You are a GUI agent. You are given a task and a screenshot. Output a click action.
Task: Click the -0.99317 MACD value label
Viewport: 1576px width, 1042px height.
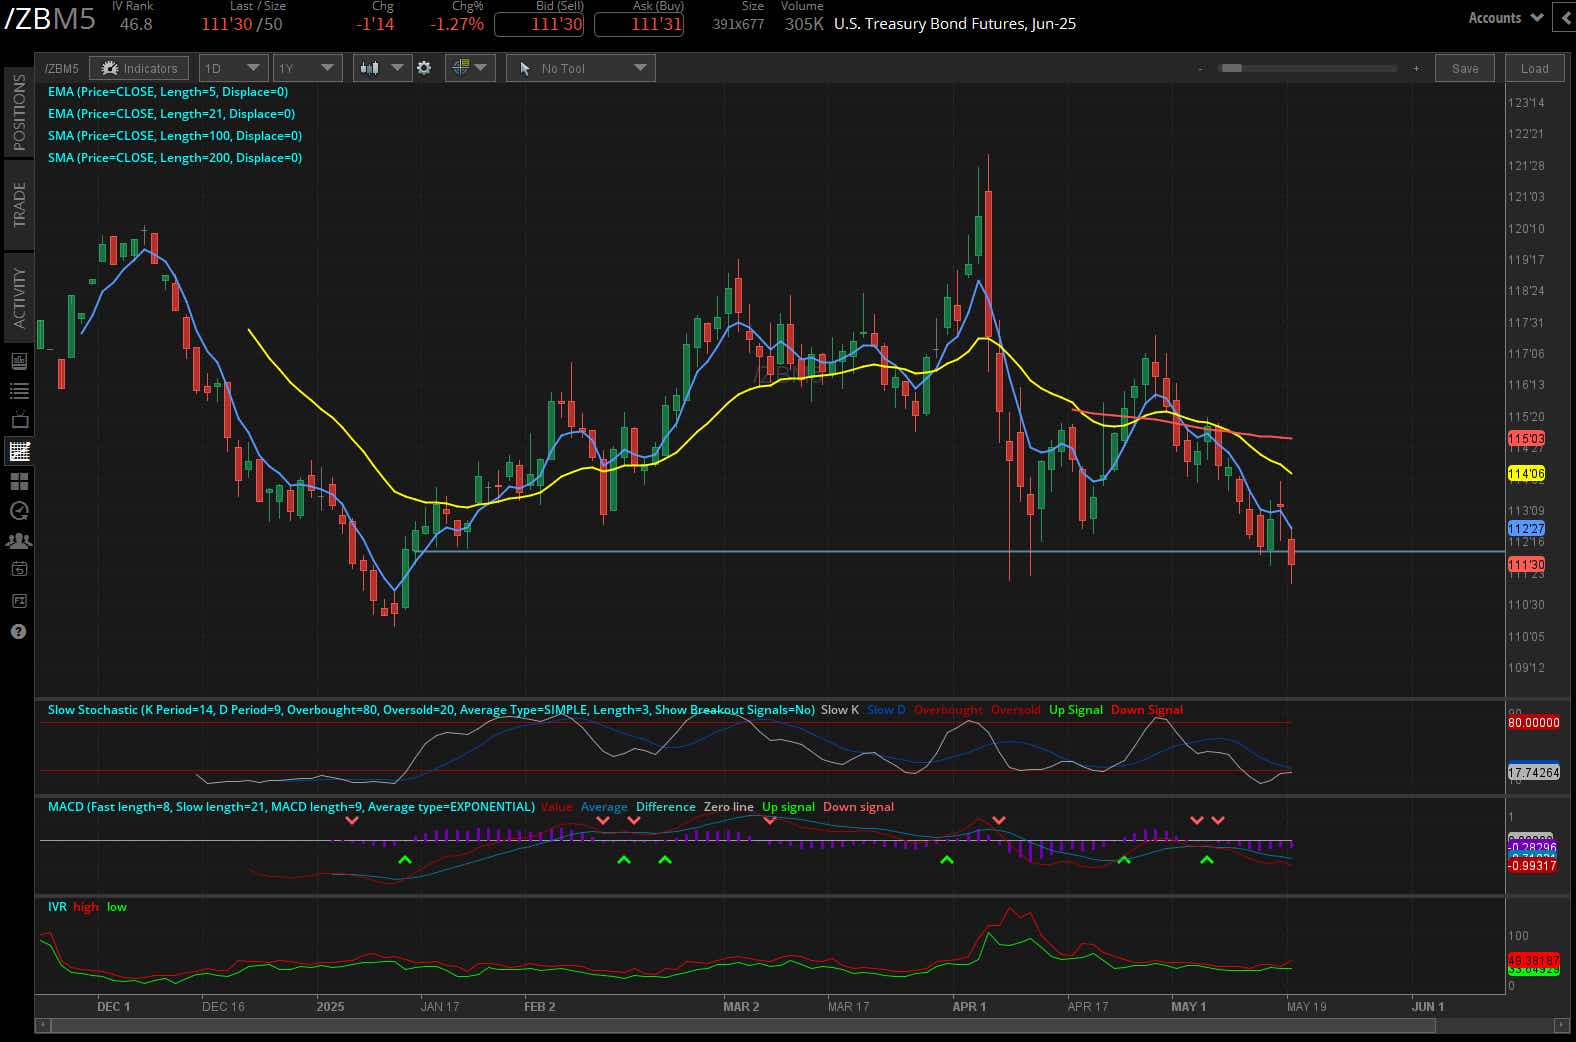[x=1532, y=866]
